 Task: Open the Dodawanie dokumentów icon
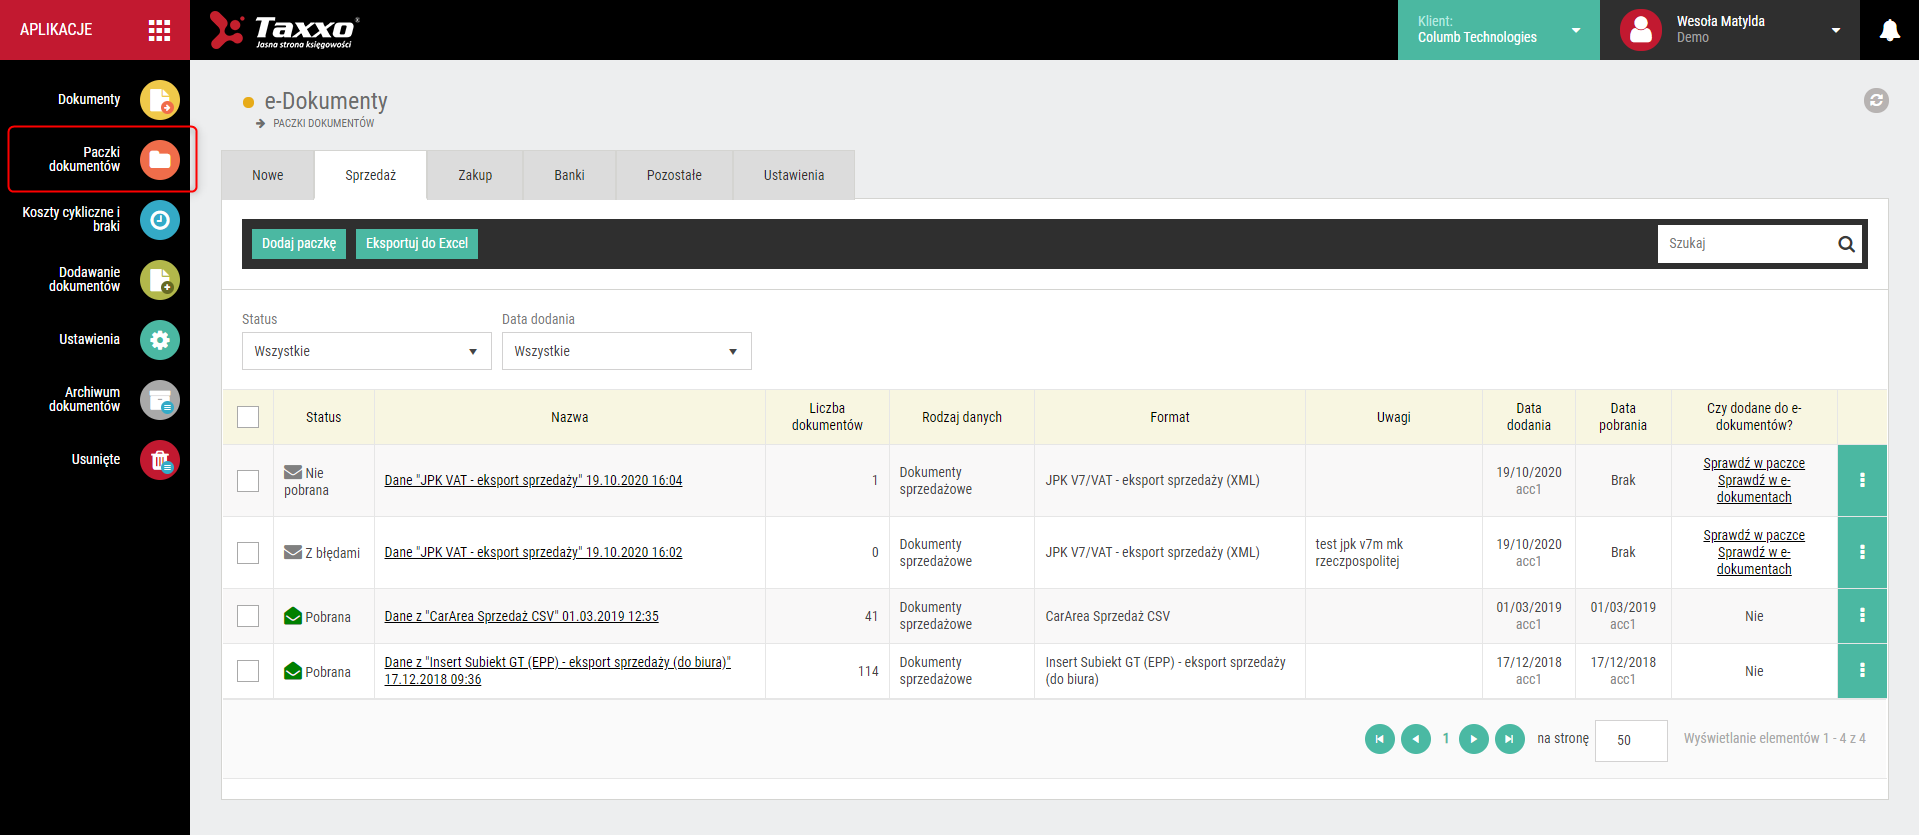pos(159,280)
